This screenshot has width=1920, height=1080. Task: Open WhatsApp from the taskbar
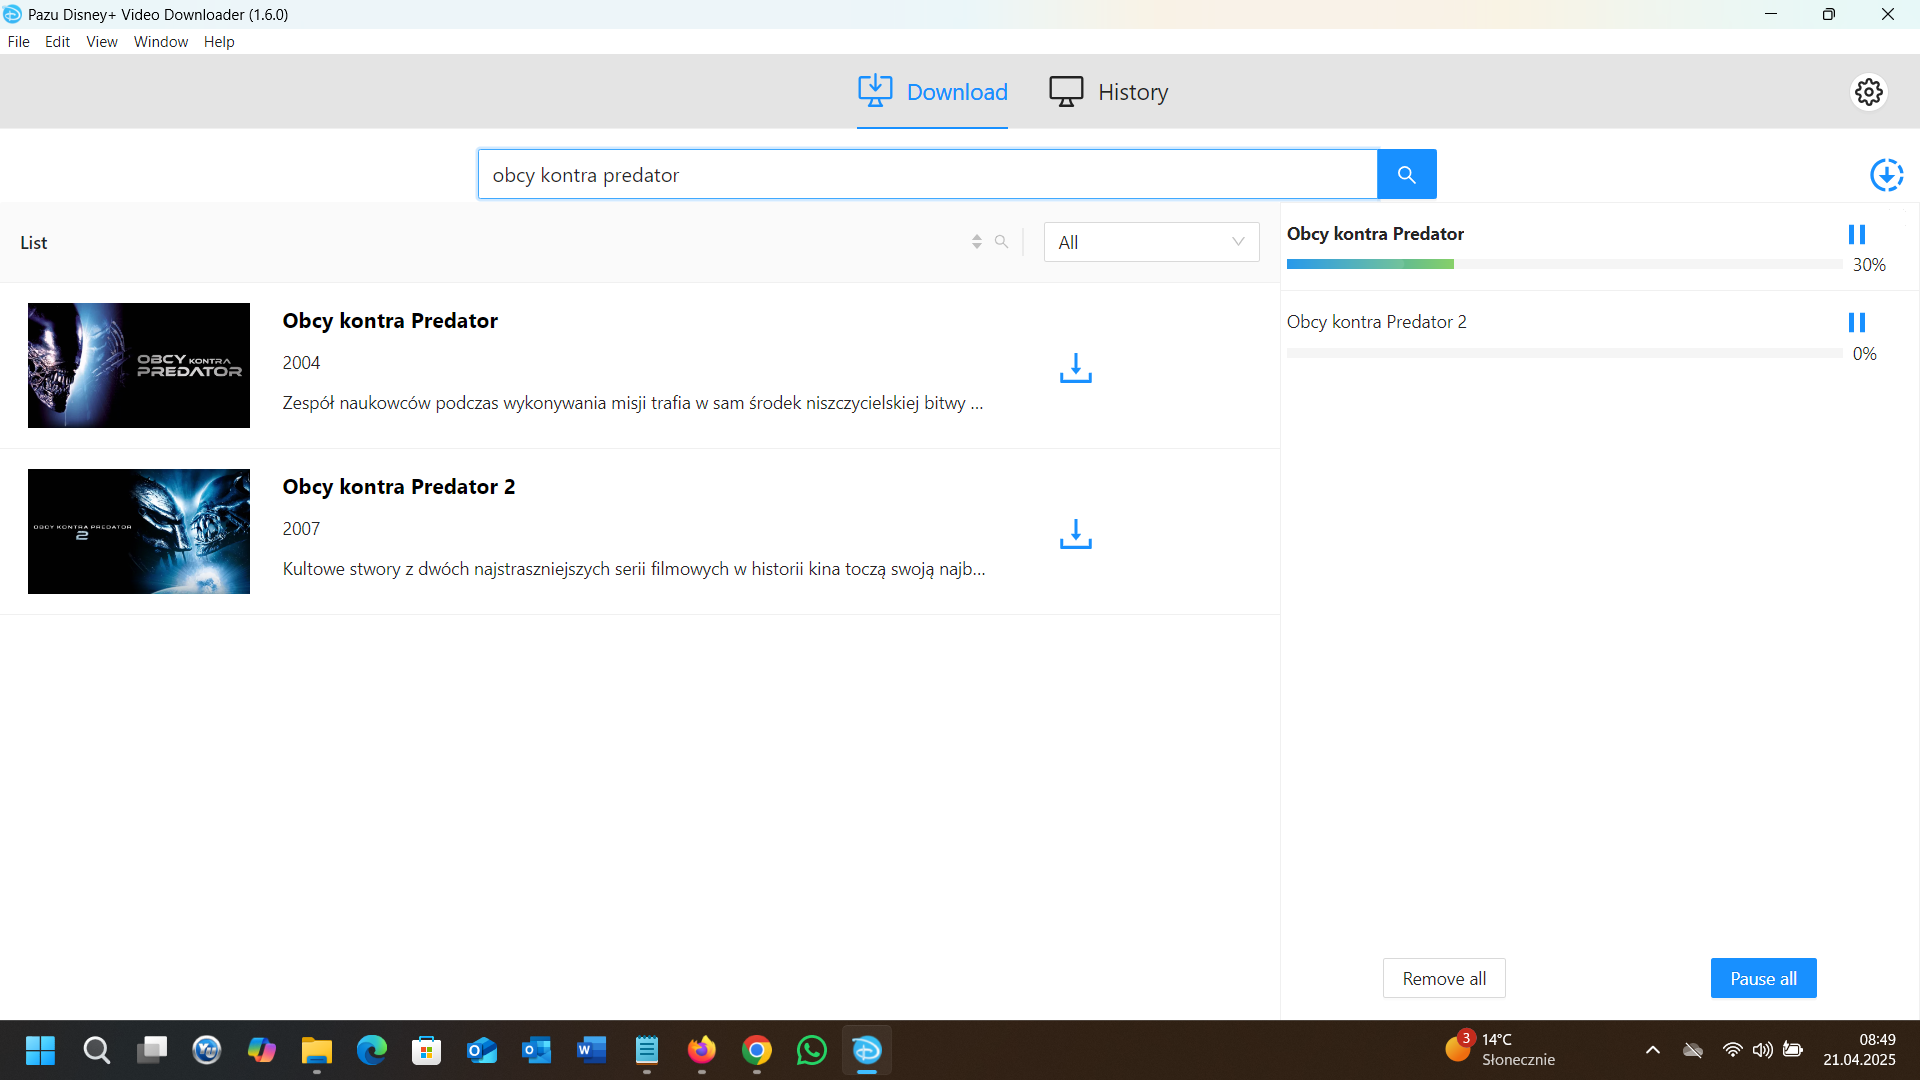pos(812,1051)
